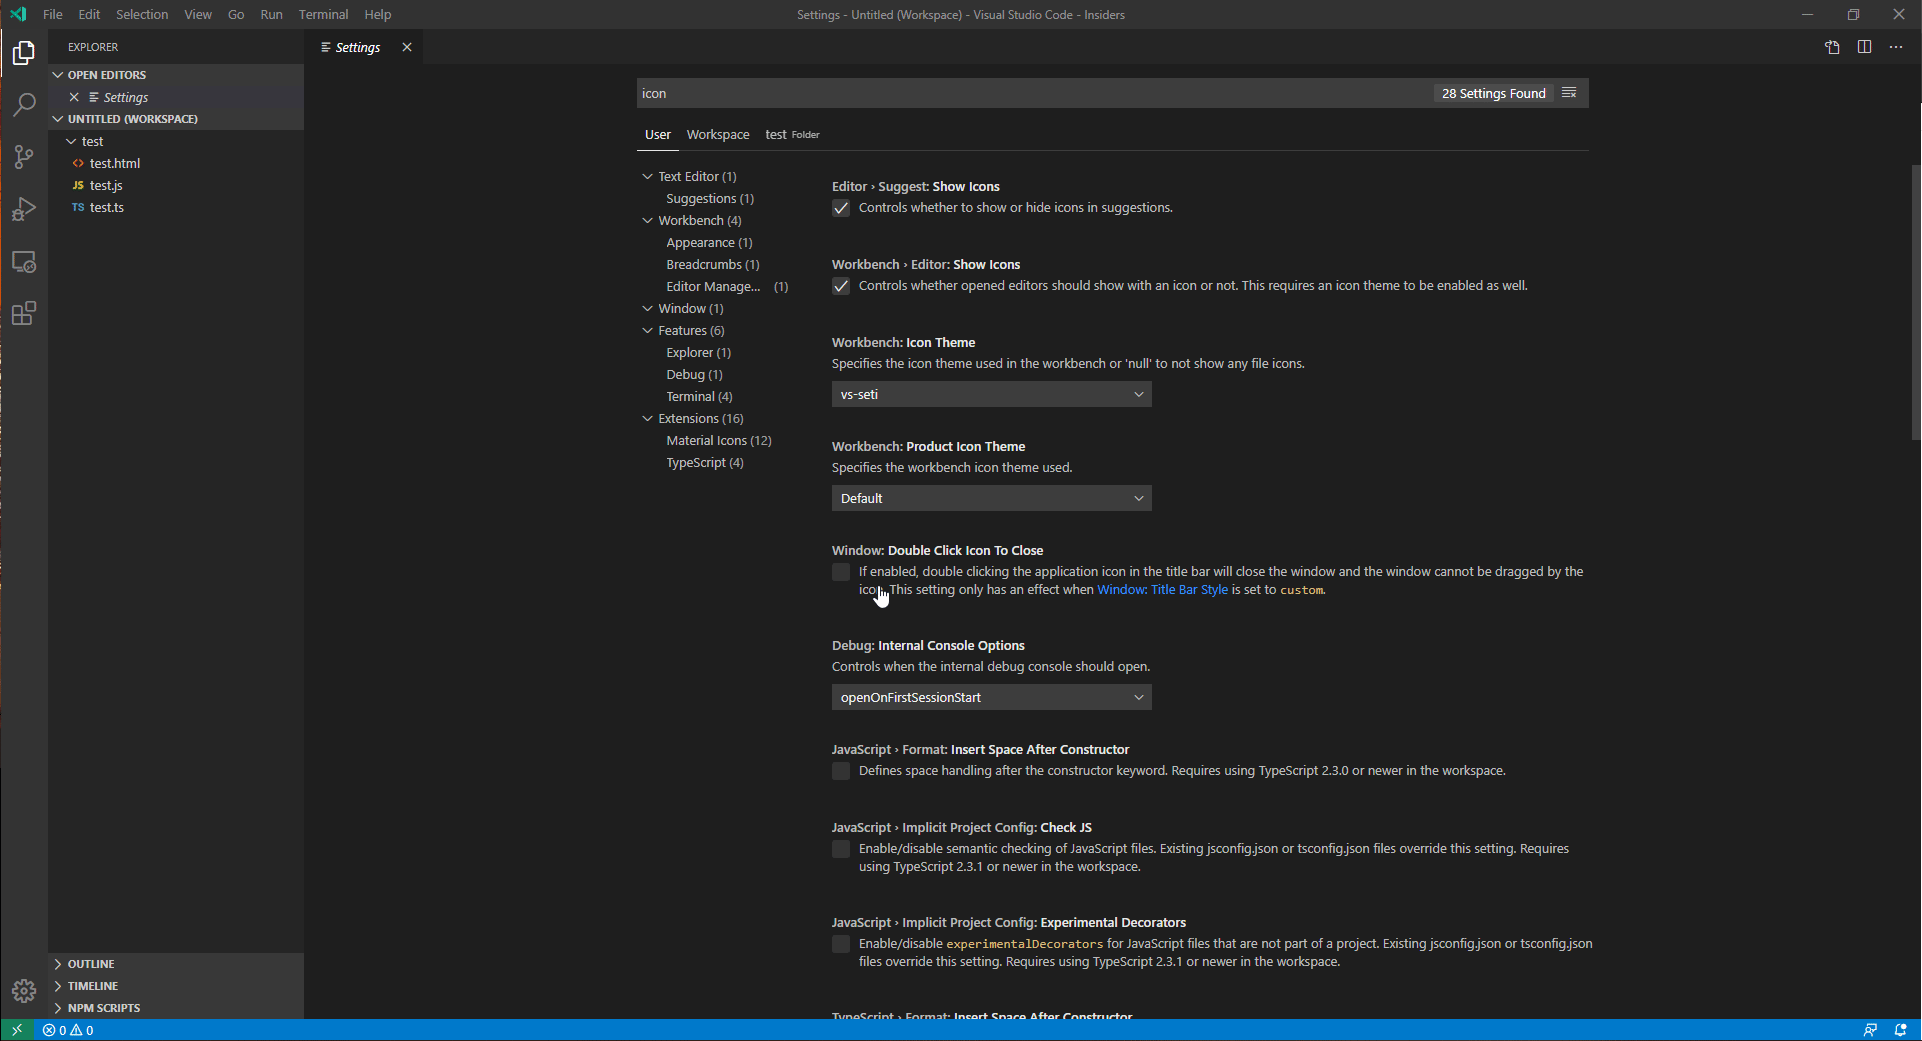Viewport: 1922px width, 1041px height.
Task: Follow the Window: Title Bar Style link
Action: tap(1162, 589)
